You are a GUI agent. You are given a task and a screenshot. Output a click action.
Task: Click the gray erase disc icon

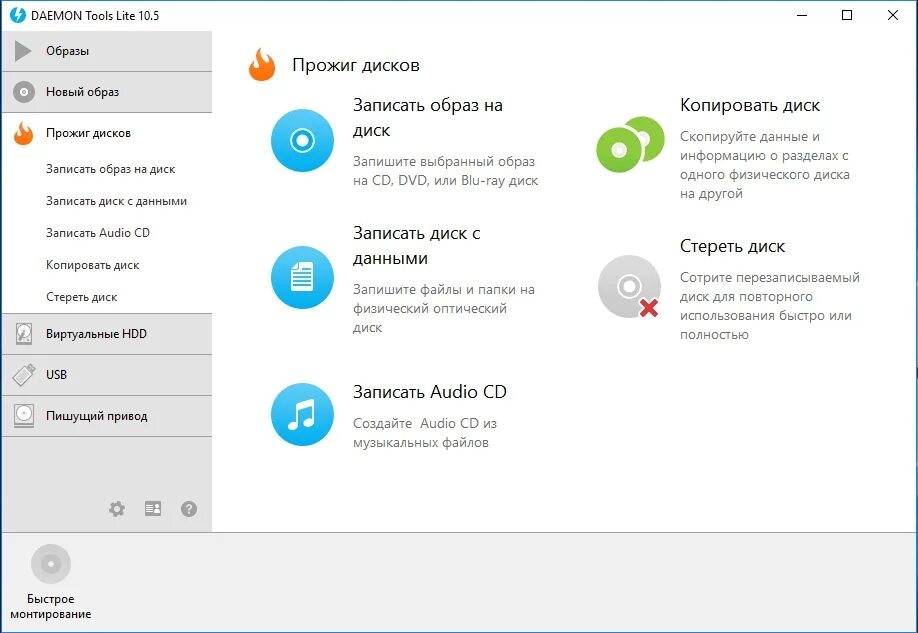[629, 287]
